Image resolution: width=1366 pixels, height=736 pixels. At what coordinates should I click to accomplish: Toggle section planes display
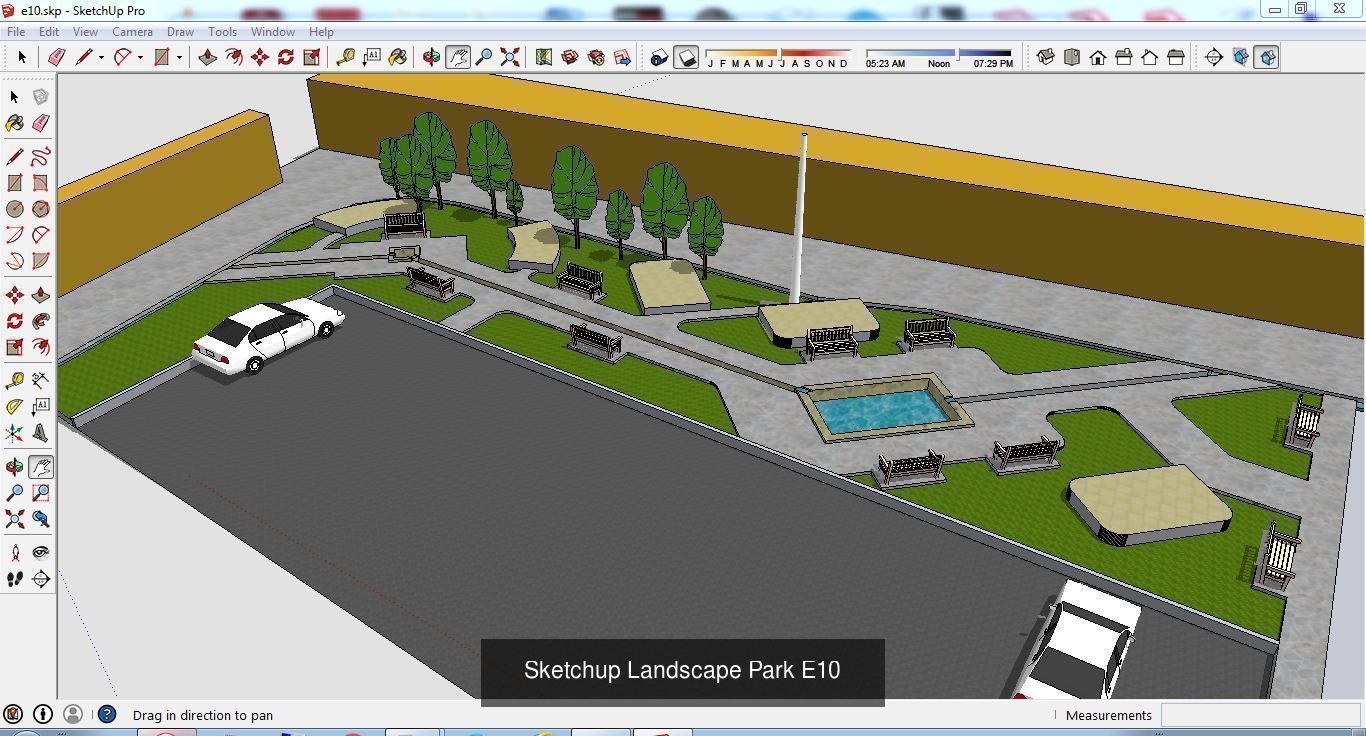coord(1240,57)
